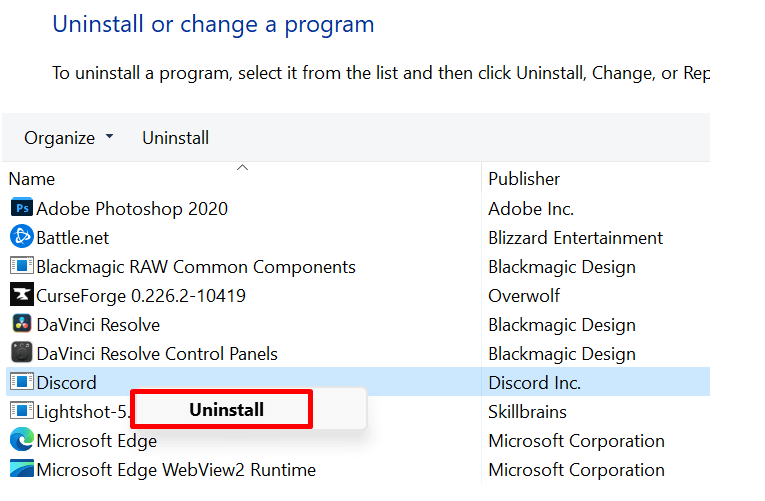Sort the list by the Name column header

click(32, 179)
